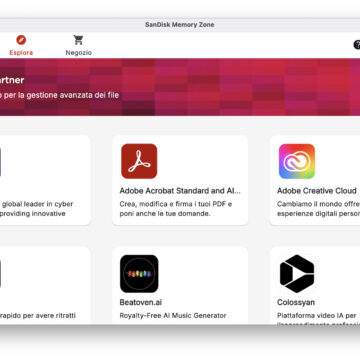360x360 pixels.
Task: Click the Esplora compass icon
Action: (x=21, y=40)
